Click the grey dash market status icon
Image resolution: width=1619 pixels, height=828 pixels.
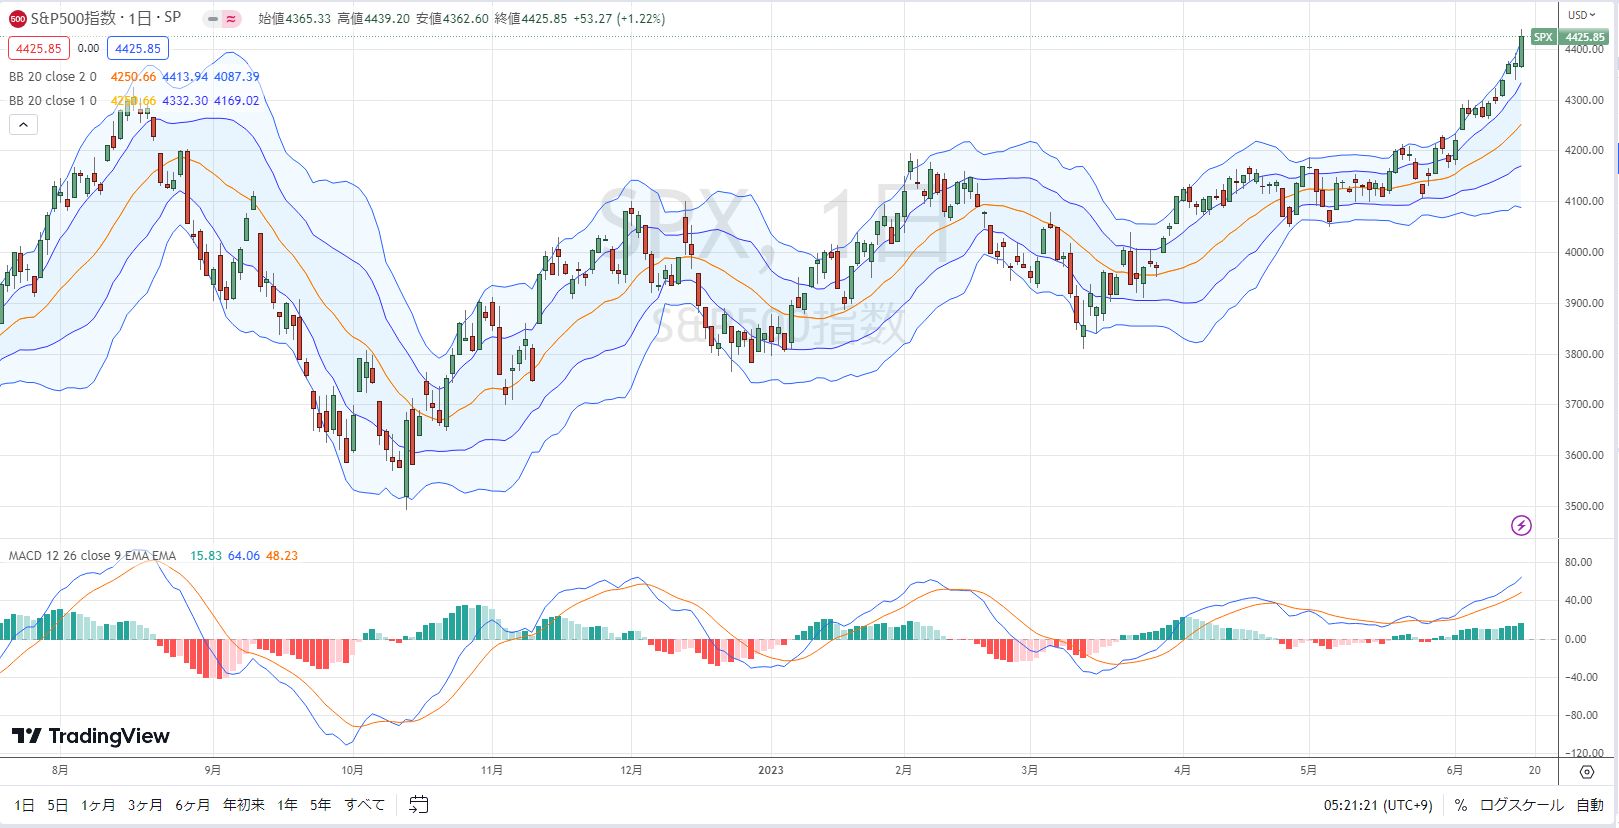[x=213, y=19]
